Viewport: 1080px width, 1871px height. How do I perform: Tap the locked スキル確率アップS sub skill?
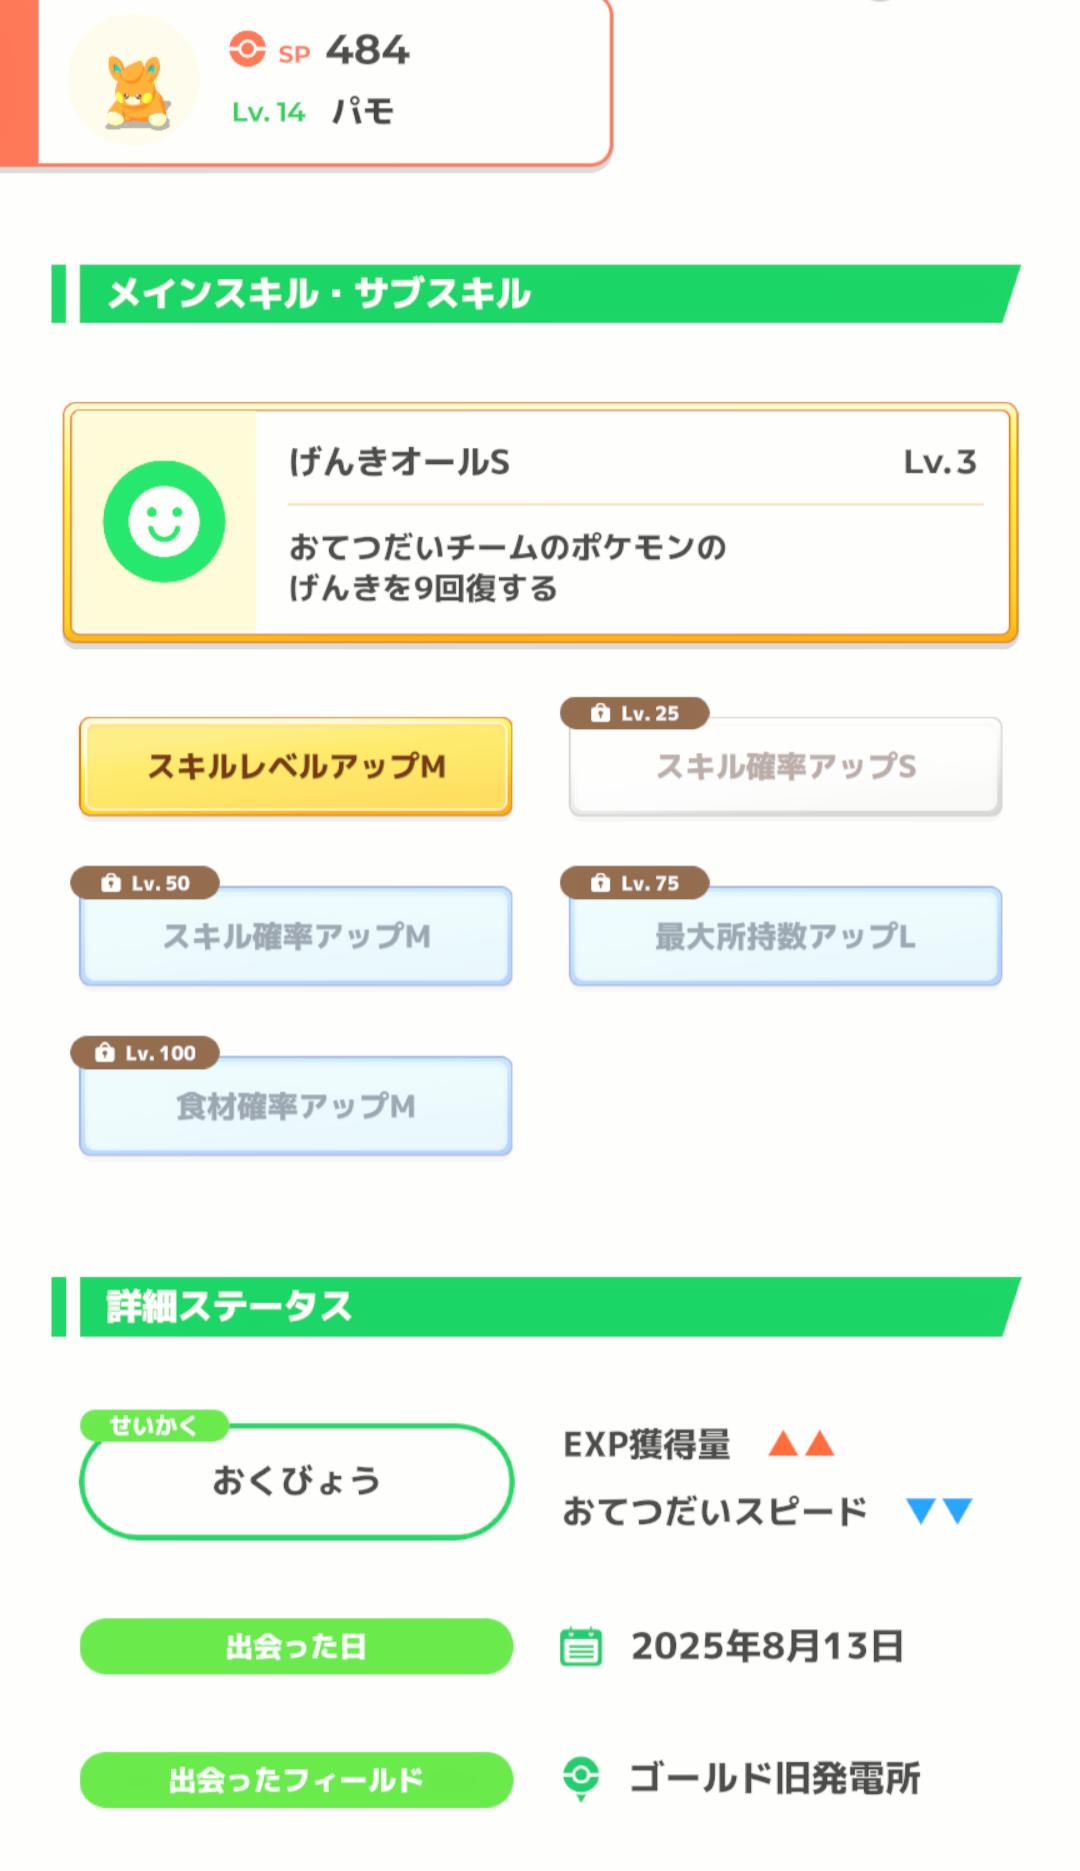tap(785, 767)
